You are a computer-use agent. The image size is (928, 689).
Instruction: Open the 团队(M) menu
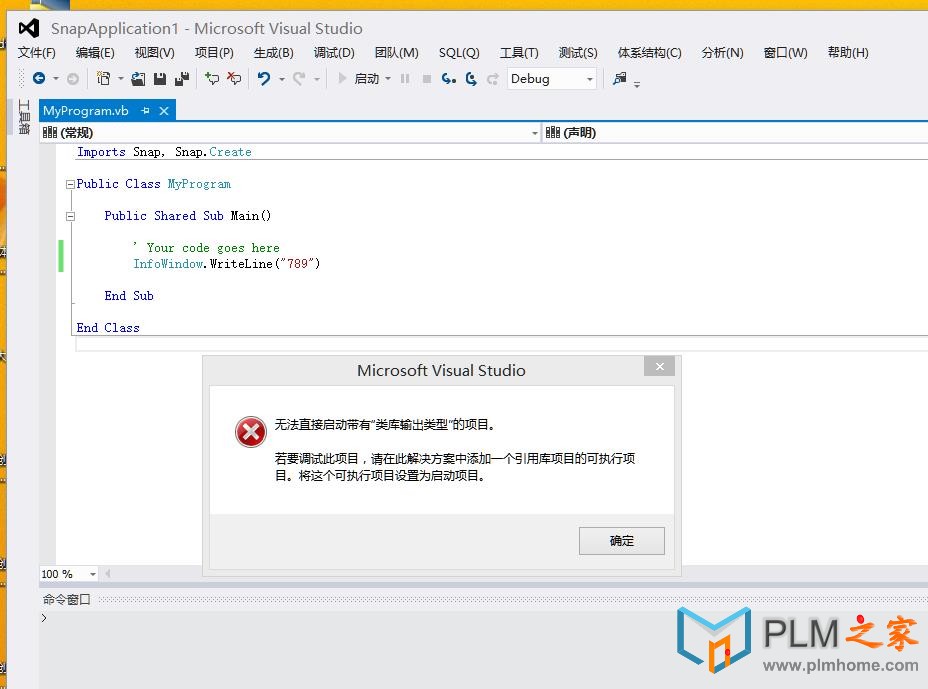pos(397,53)
